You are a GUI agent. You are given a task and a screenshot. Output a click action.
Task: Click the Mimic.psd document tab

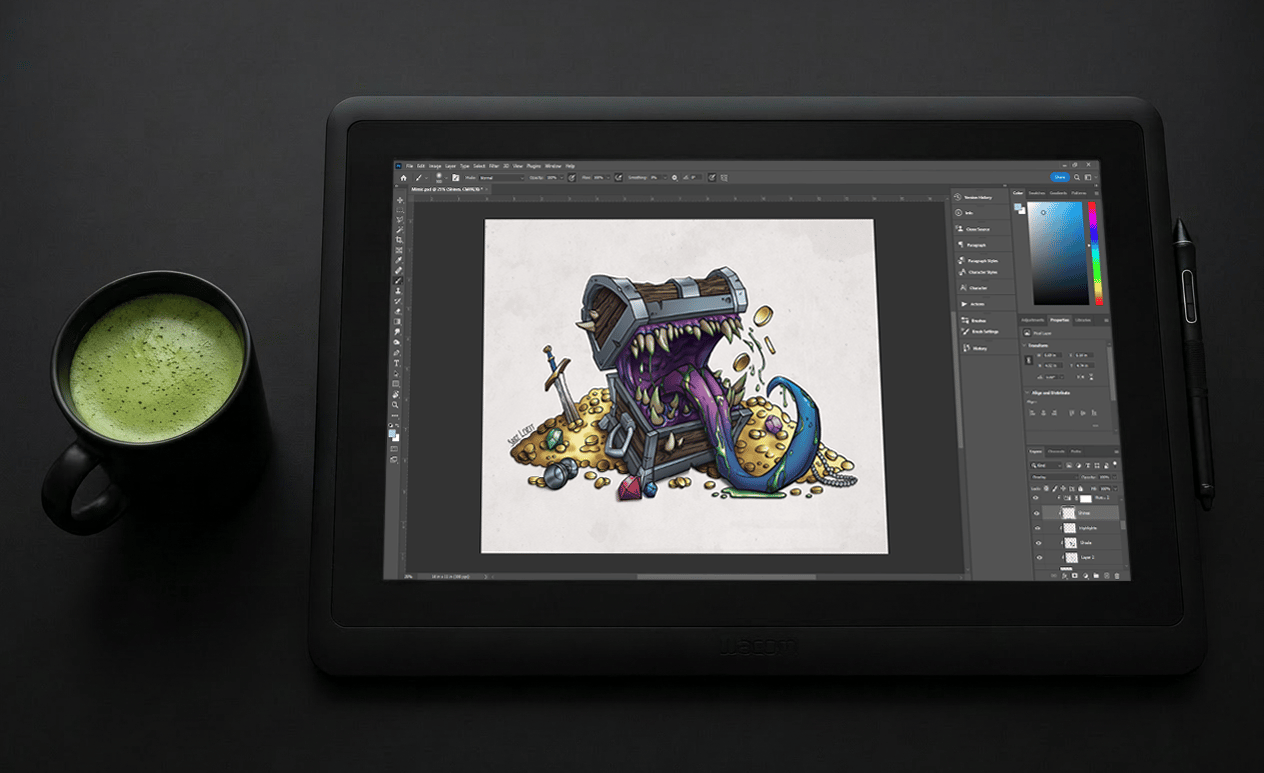447,189
